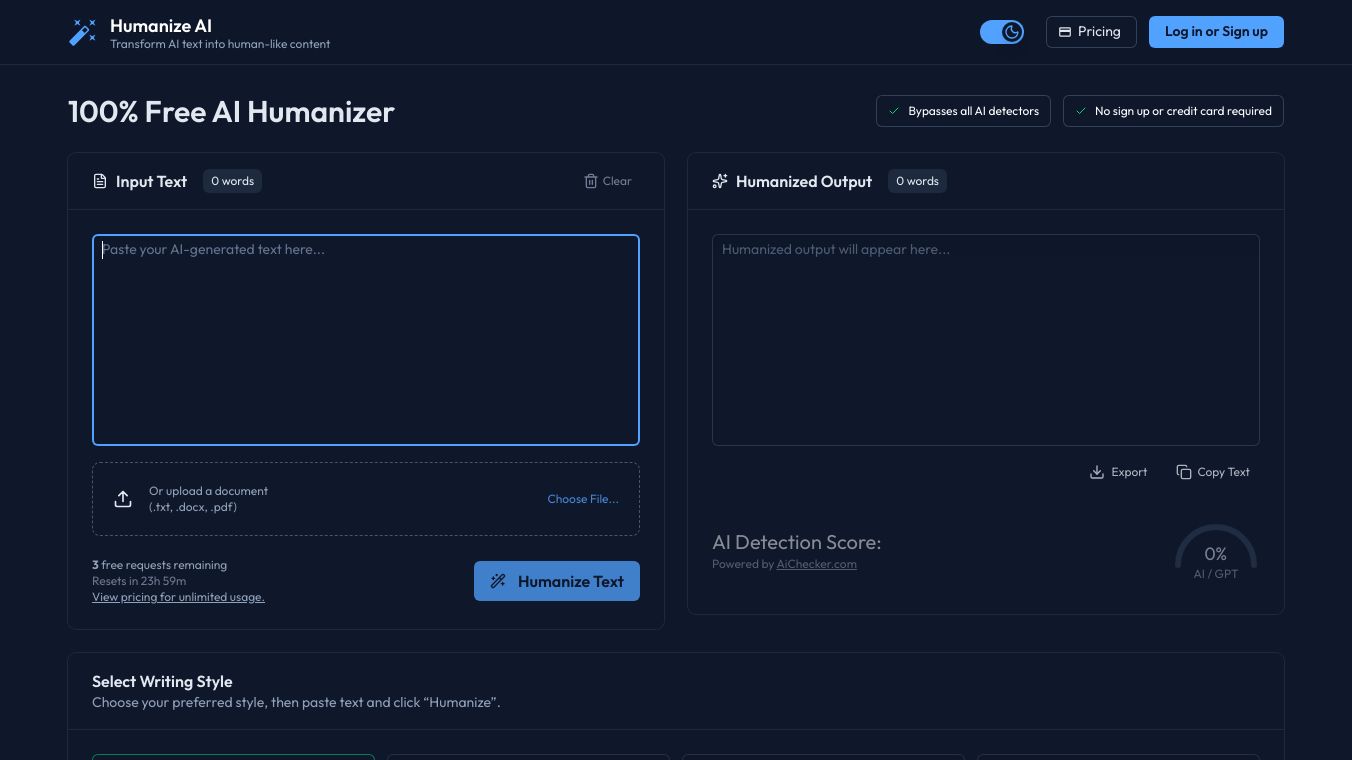This screenshot has width=1352, height=760.
Task: Click the free requests remaining text
Action: click(x=160, y=565)
